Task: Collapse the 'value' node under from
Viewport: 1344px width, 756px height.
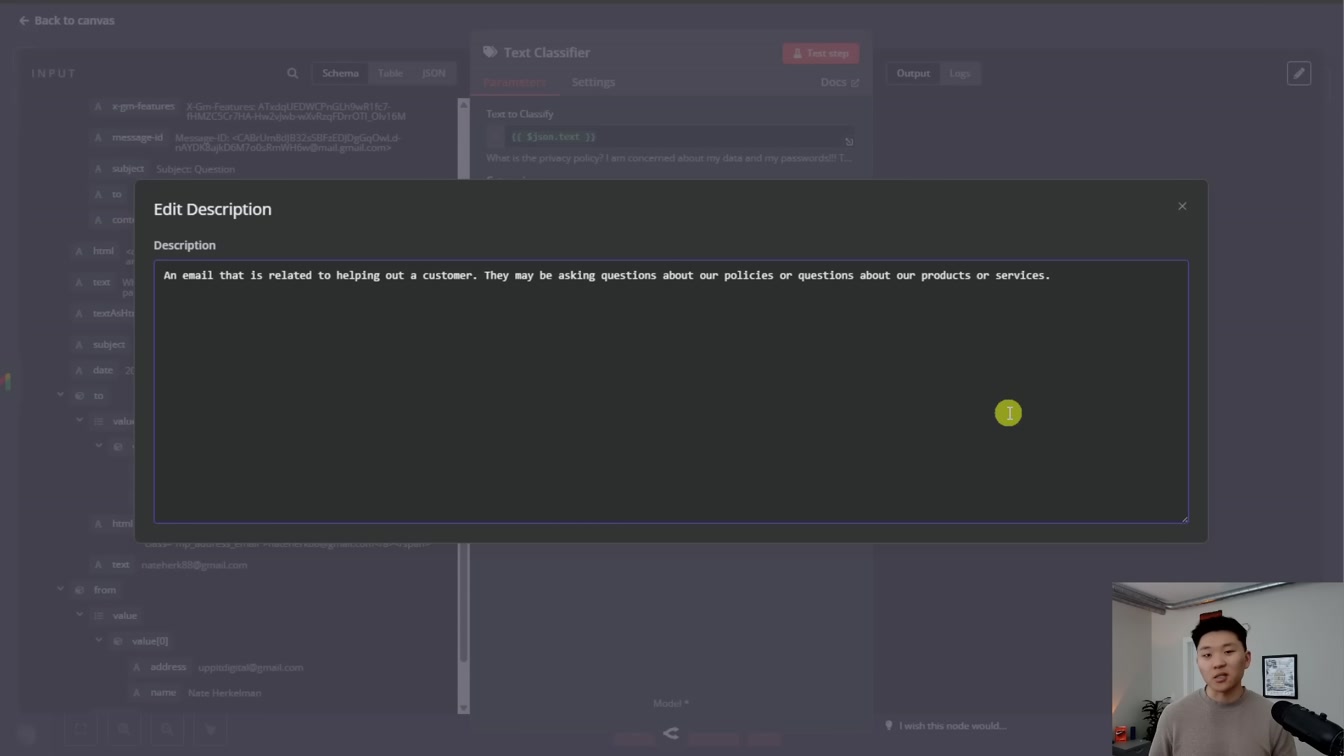Action: coord(79,615)
